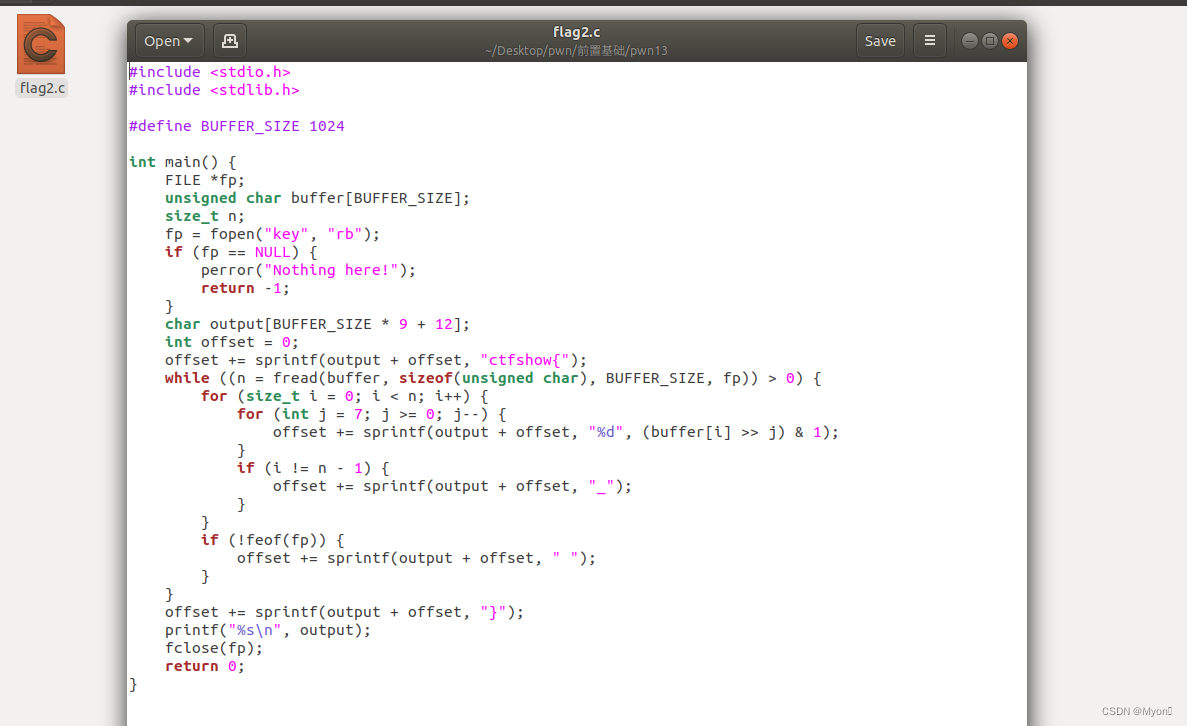
Task: Create a new document using the new-tab icon
Action: point(229,40)
